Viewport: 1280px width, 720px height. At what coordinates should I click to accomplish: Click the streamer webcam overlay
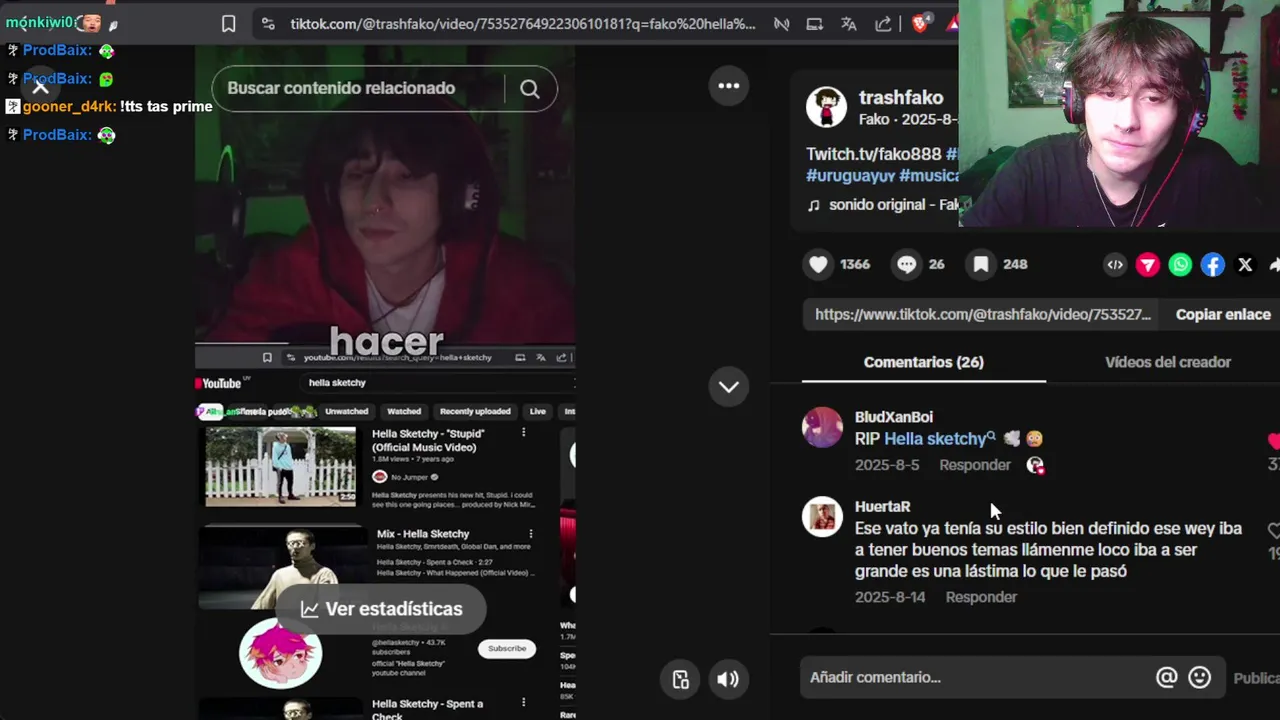(x=1119, y=113)
